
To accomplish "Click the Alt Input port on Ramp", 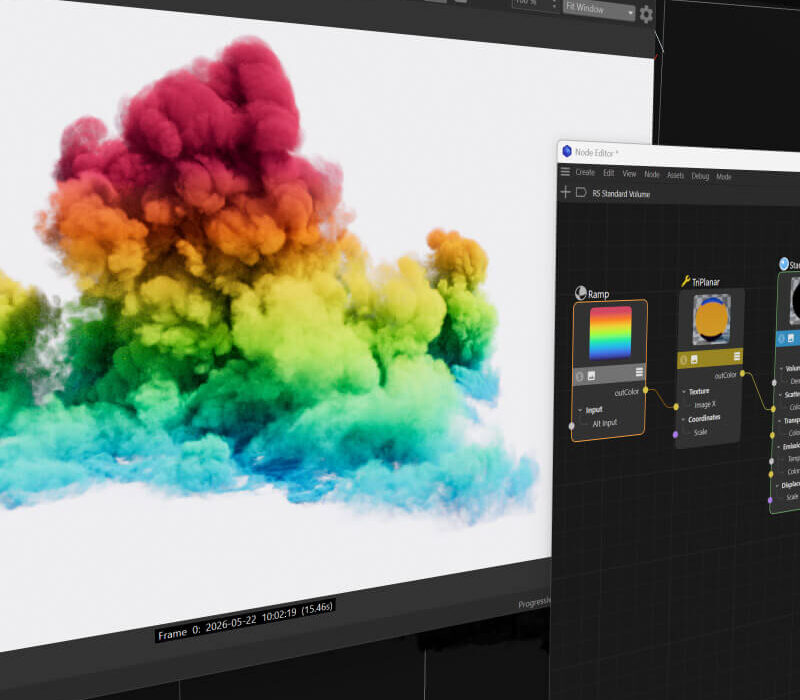I will (572, 426).
